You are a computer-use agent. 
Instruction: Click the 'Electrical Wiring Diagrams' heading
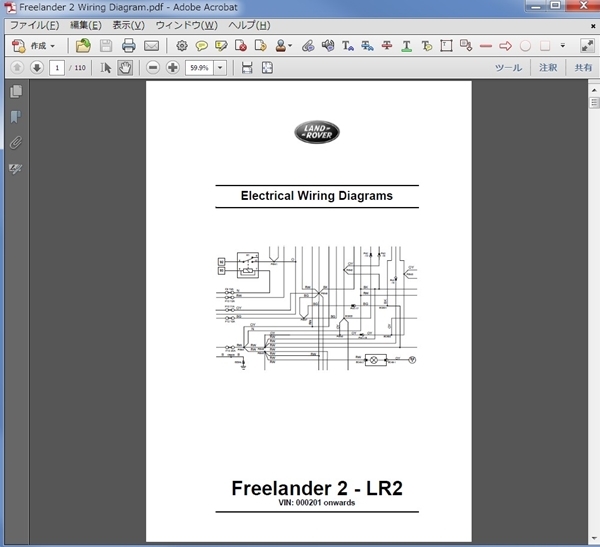(x=316, y=196)
